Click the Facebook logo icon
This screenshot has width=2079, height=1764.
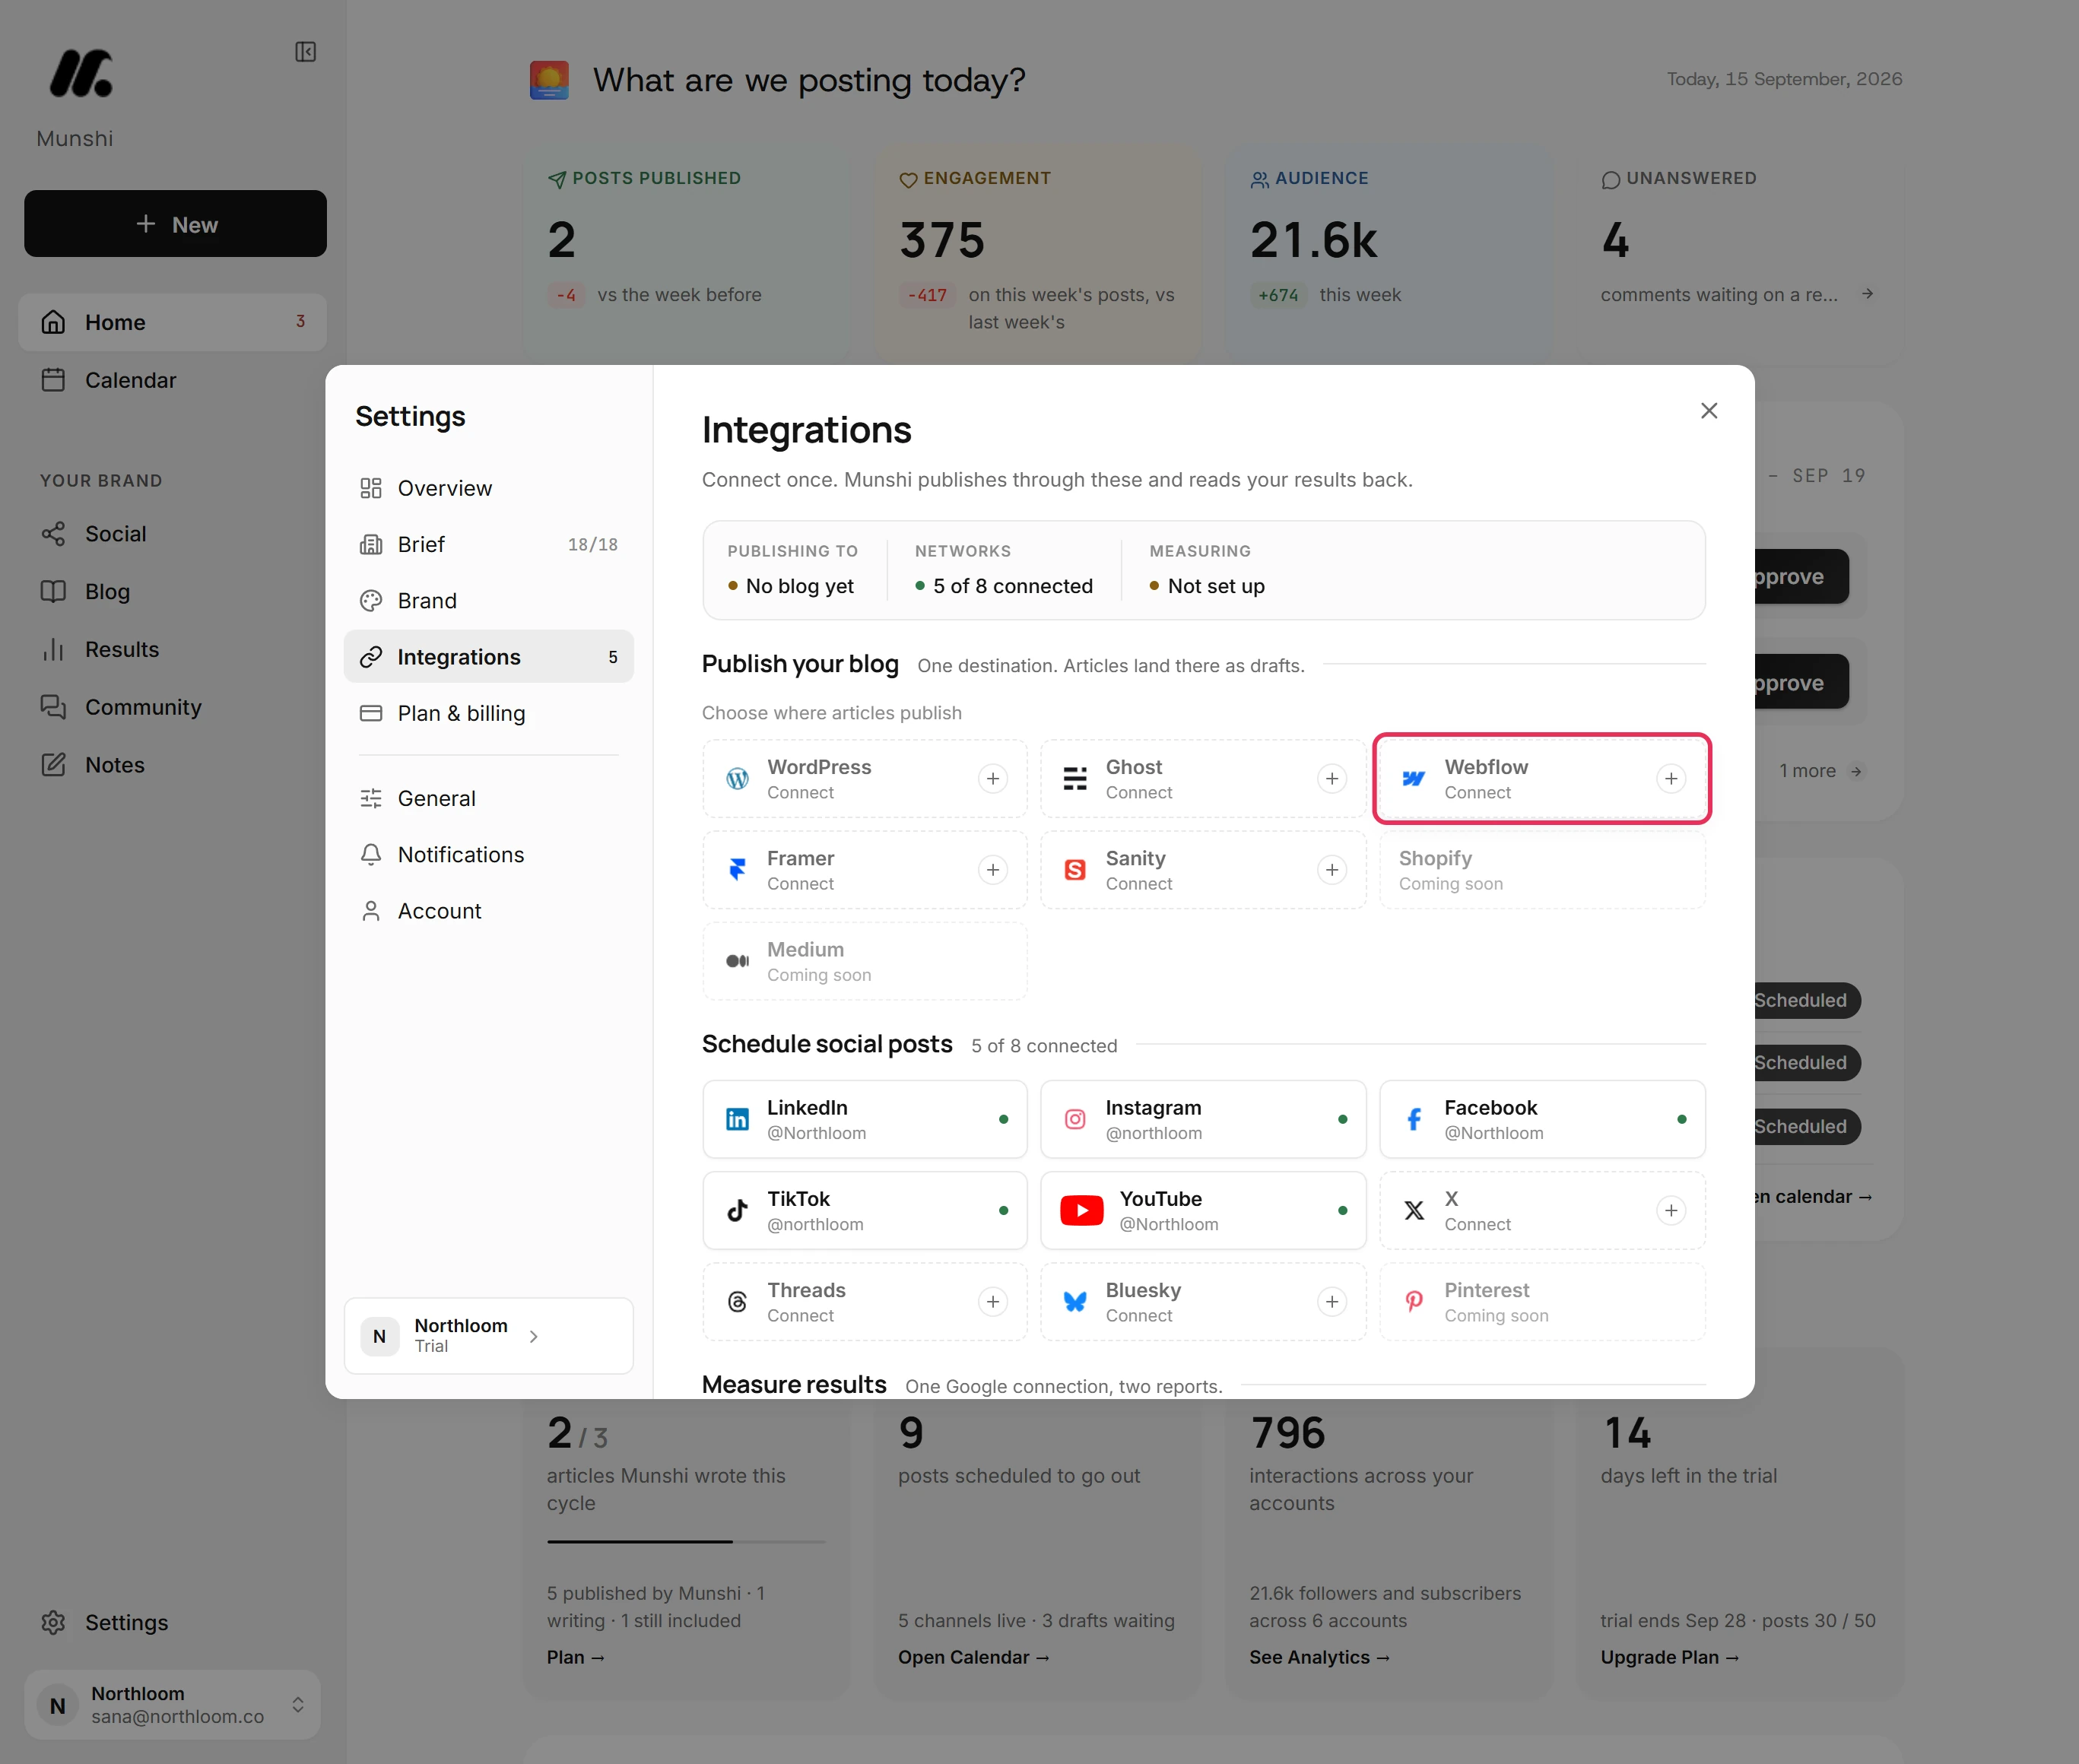tap(1413, 1120)
